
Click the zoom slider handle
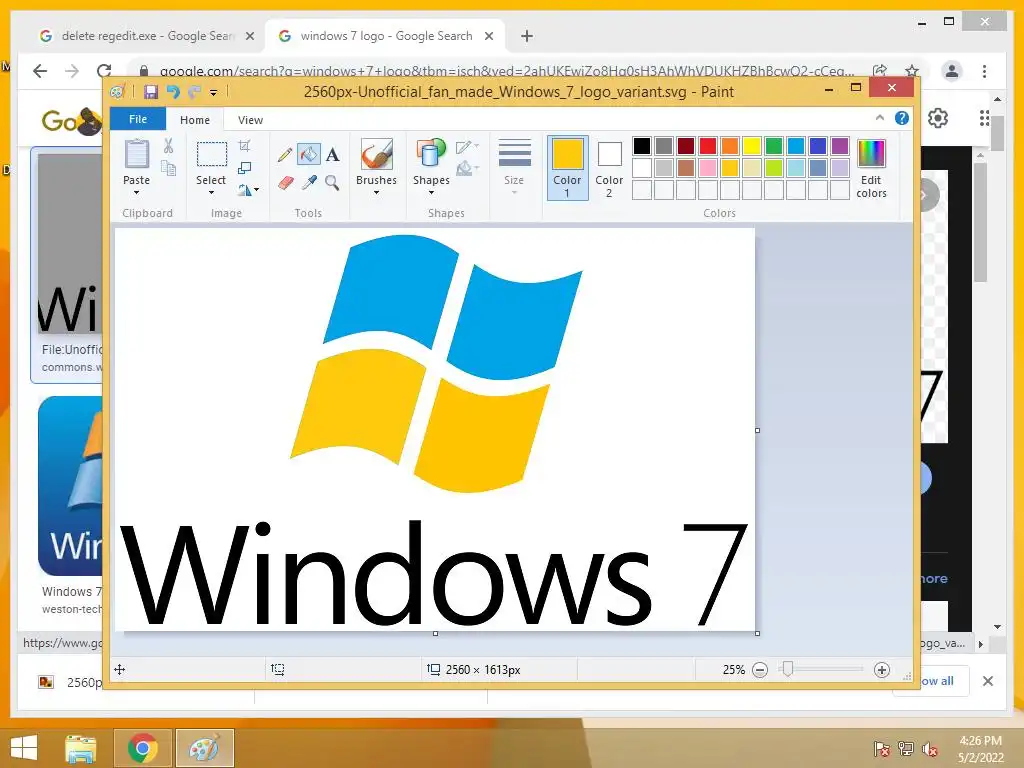[x=788, y=669]
